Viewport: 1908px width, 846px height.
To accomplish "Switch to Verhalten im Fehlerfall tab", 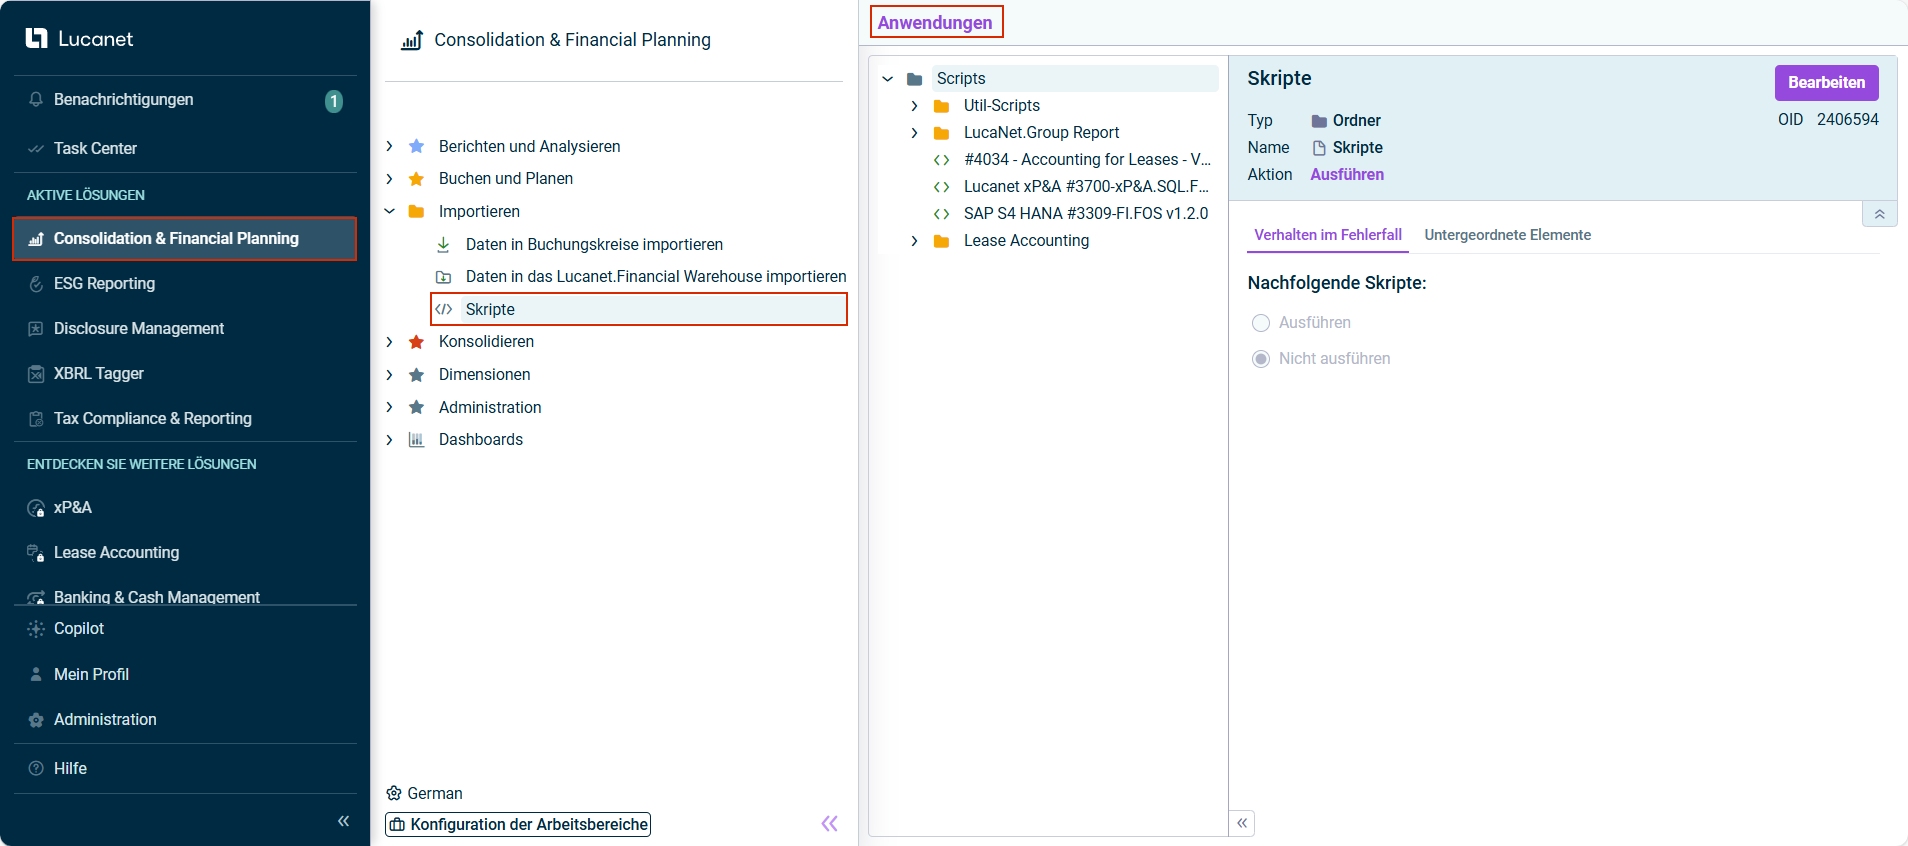I will (x=1328, y=235).
